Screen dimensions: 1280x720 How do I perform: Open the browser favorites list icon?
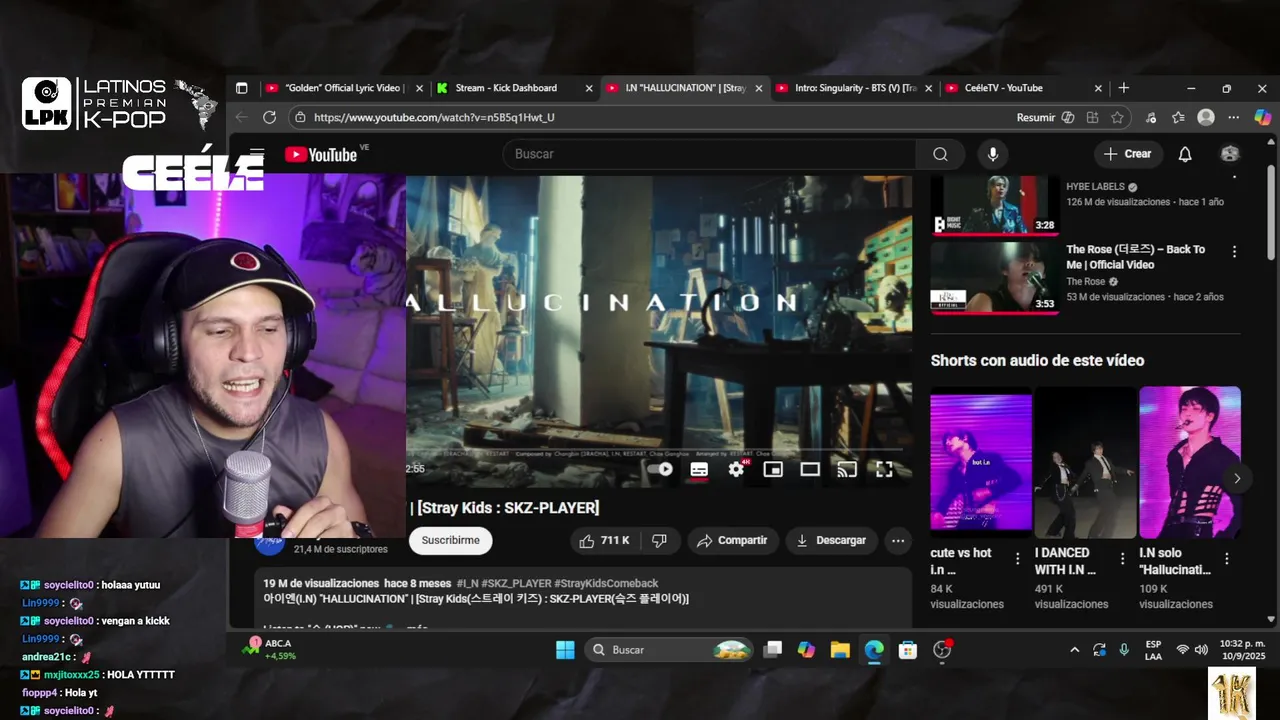(1178, 117)
